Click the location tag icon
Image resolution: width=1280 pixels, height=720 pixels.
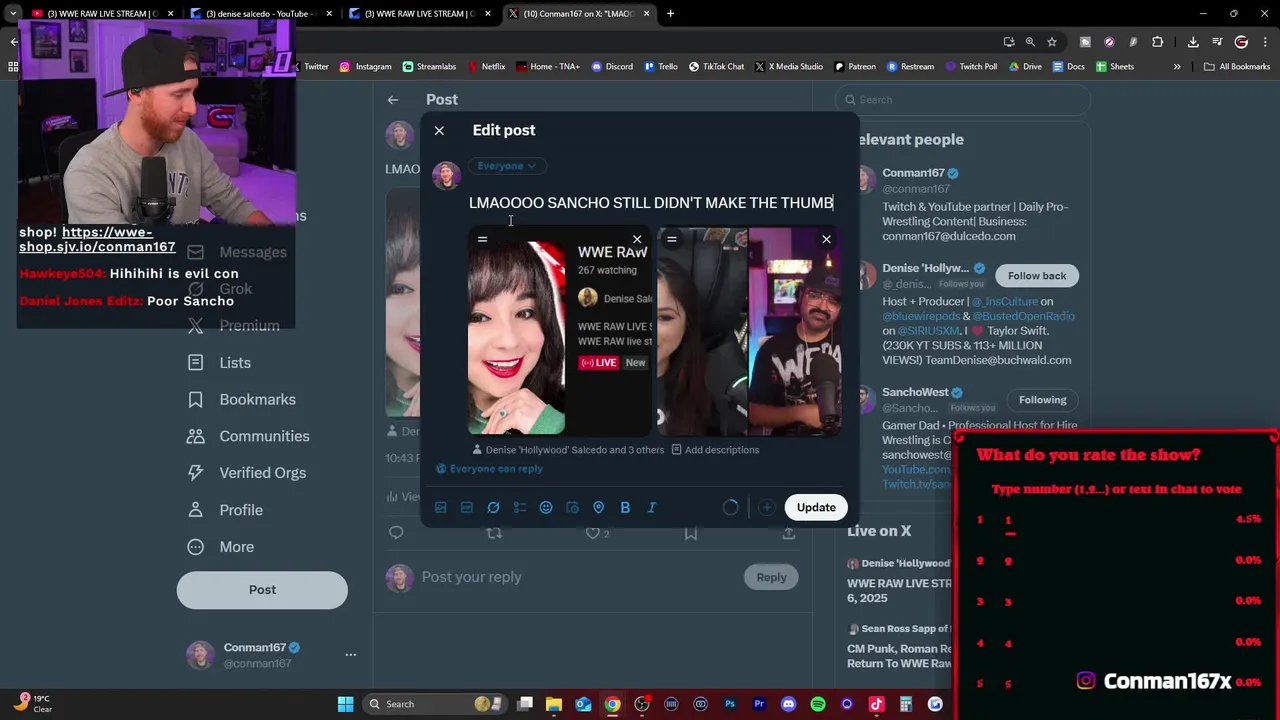pos(598,508)
